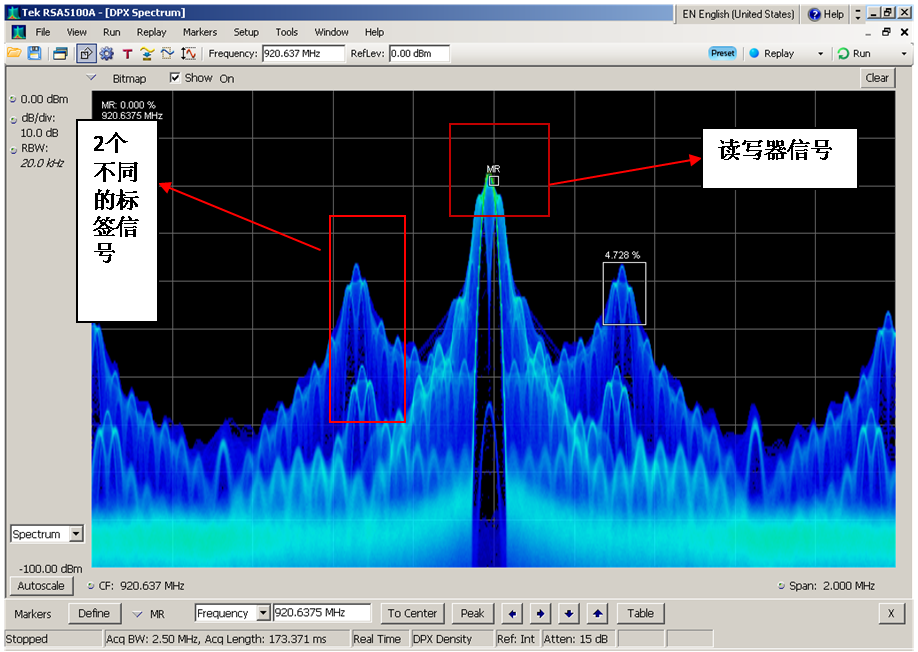
Task: Select the RBW 20.0 kHz setting
Action: 38,156
